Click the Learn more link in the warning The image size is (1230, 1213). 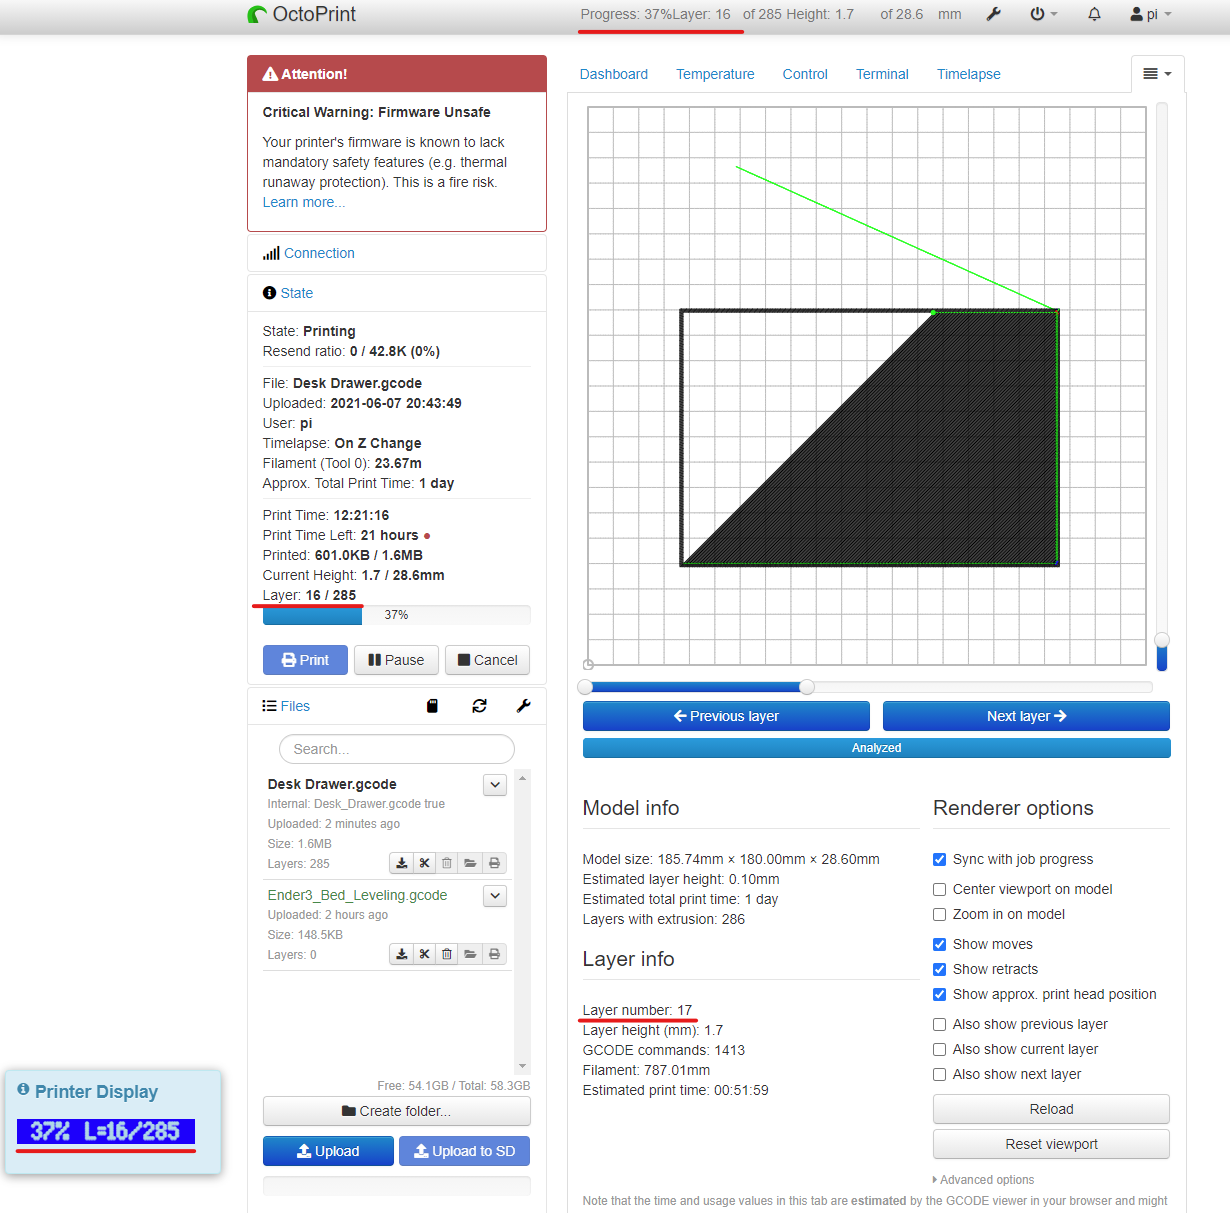pos(303,202)
